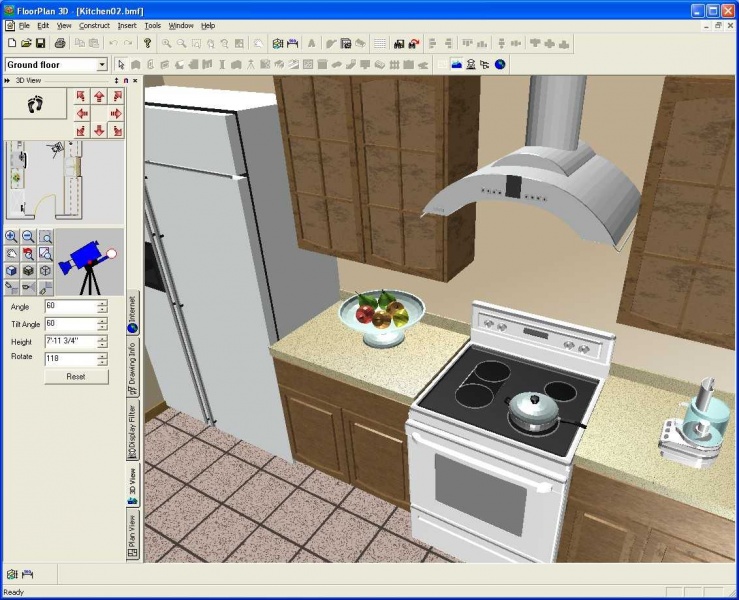739x600 pixels.
Task: Click the Angle input field
Action: coord(71,306)
